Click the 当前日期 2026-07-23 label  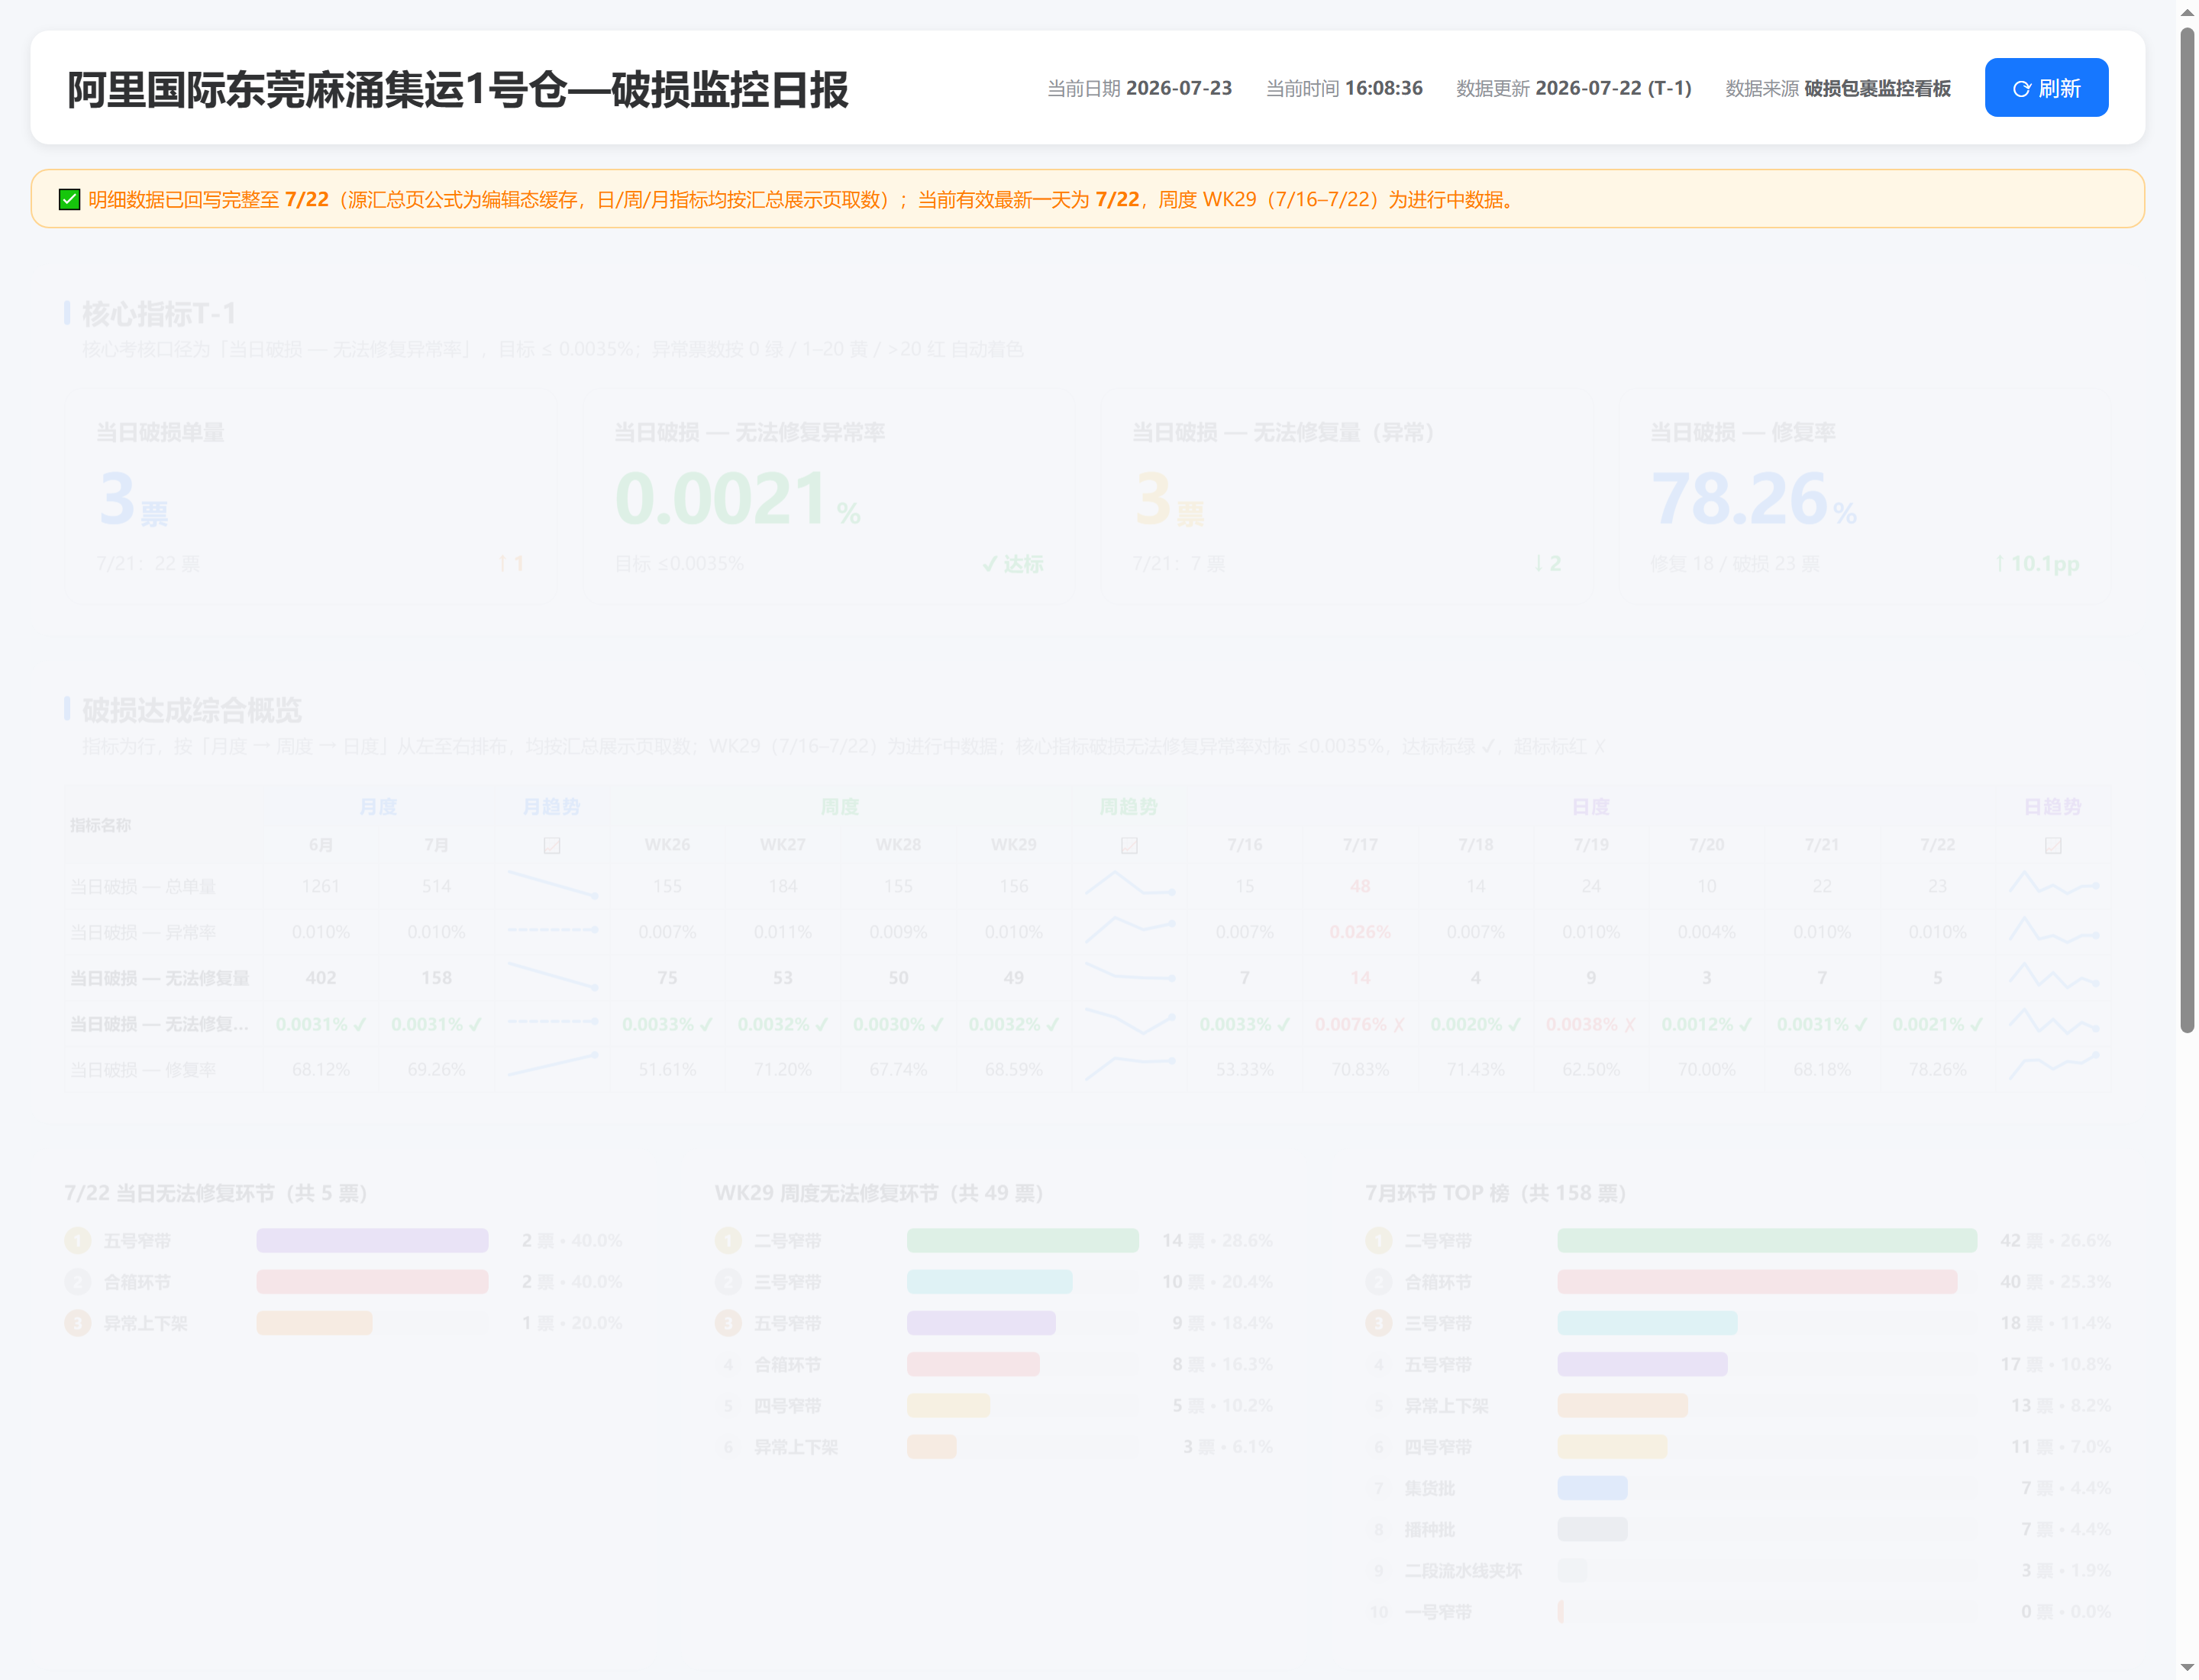[x=1139, y=88]
